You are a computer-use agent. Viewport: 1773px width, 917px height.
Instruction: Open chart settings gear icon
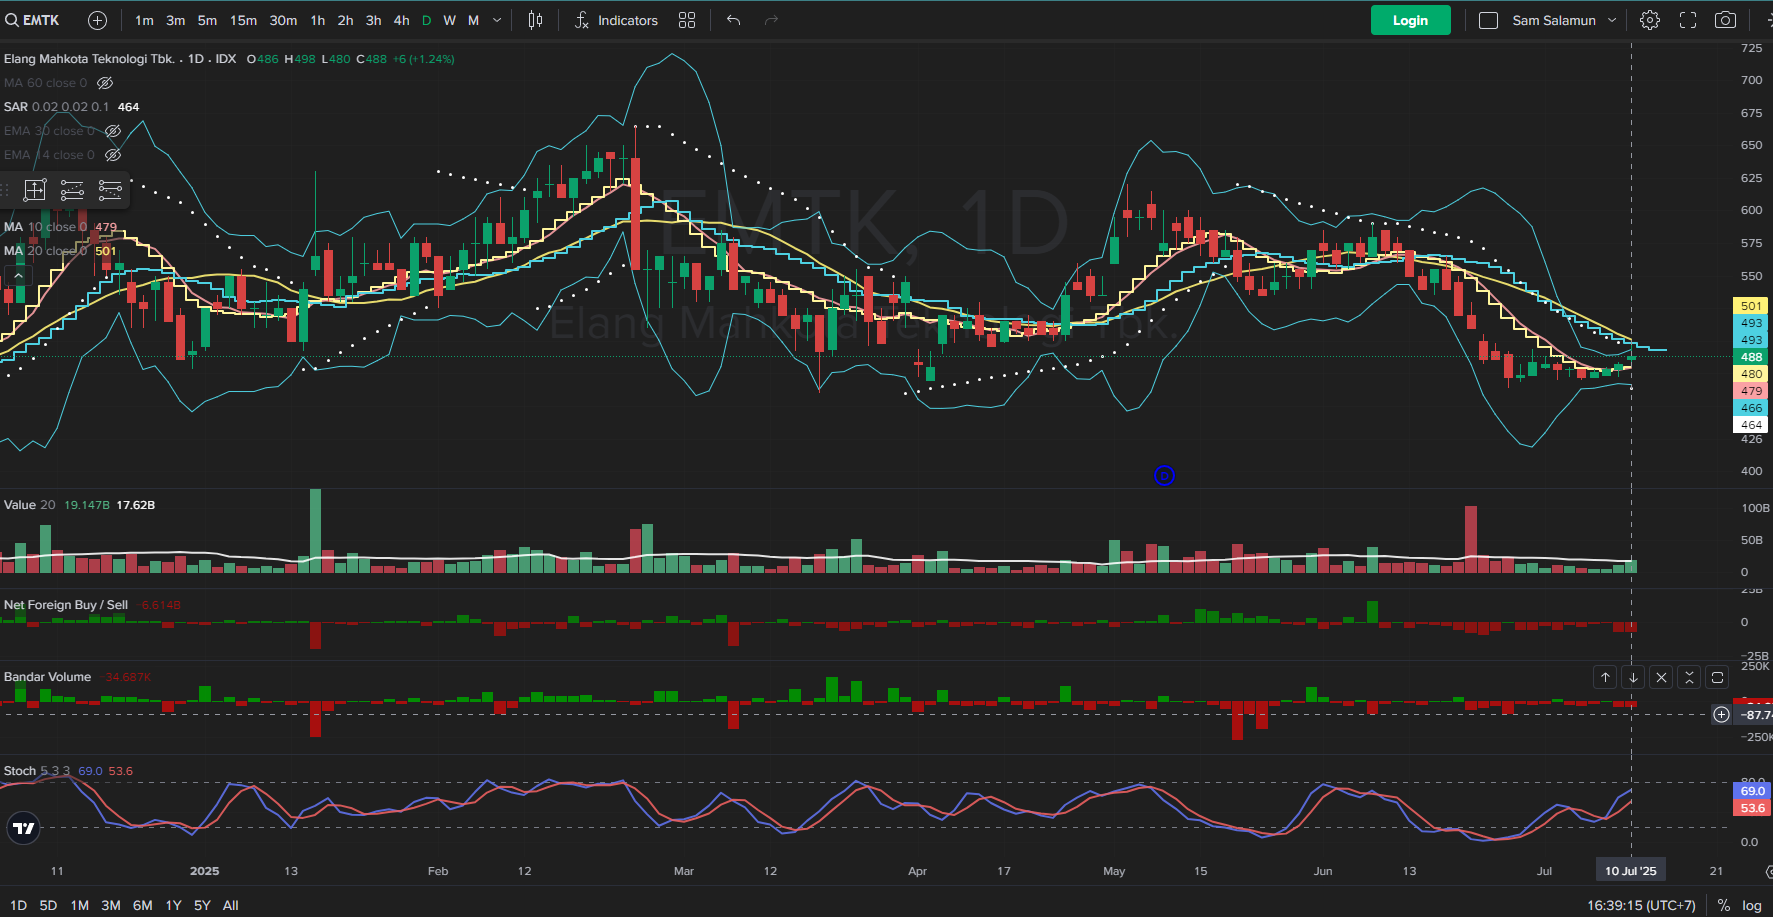1650,20
